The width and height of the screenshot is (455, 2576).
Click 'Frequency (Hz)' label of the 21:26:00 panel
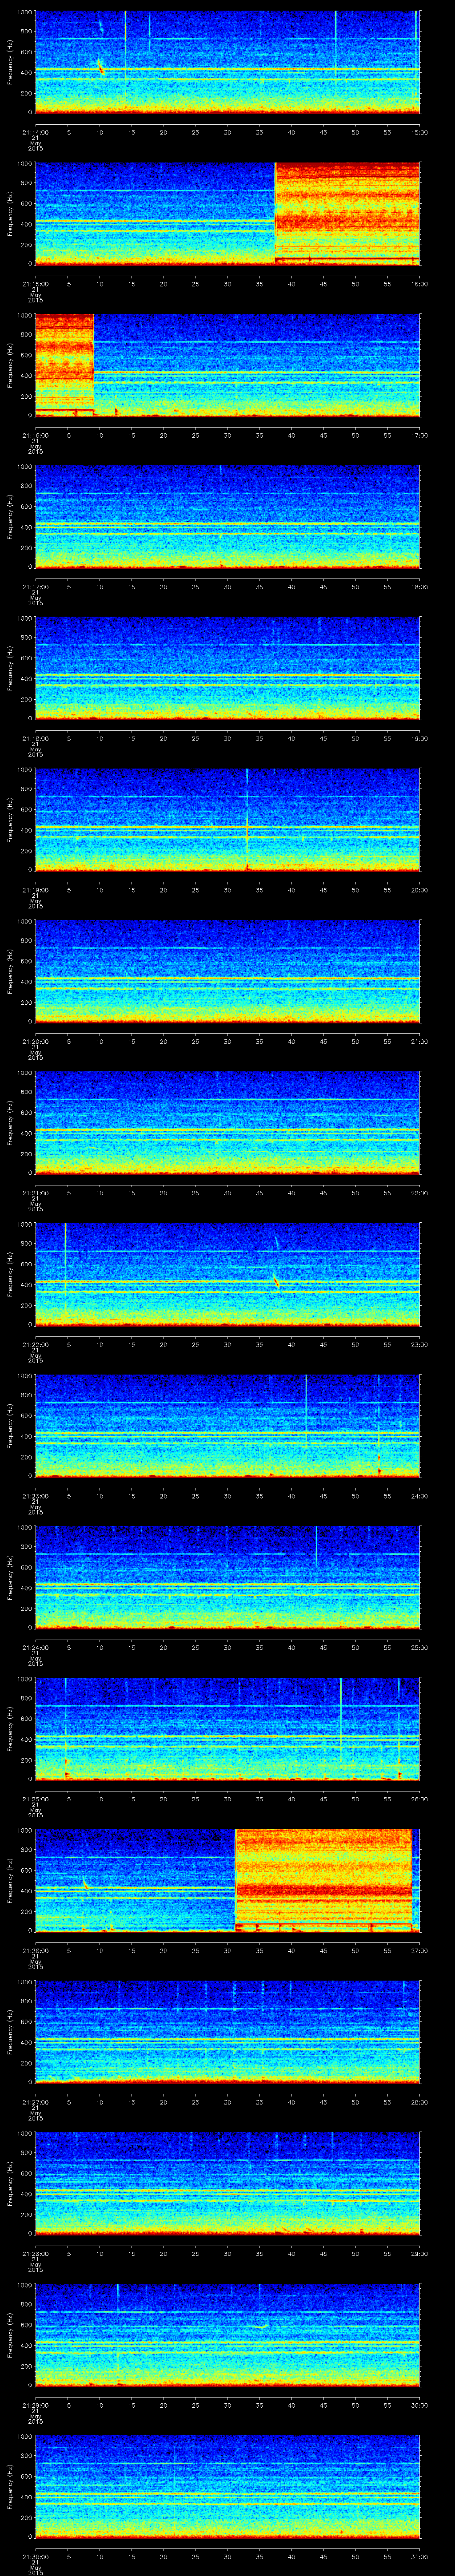(x=10, y=1880)
